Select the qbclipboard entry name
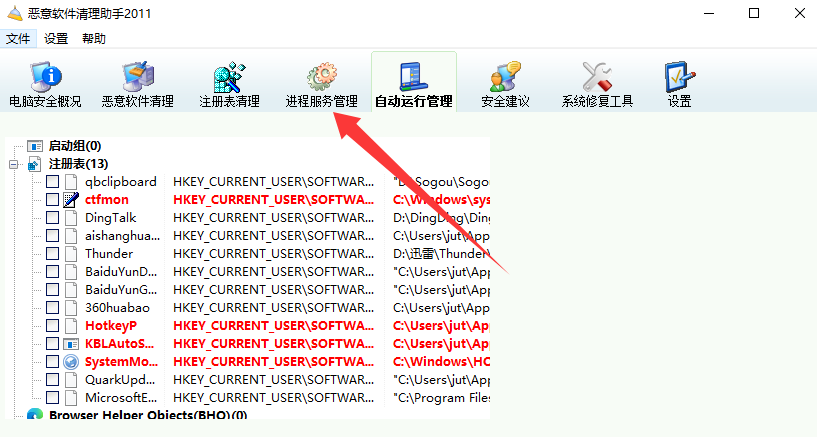Viewport: 817px width, 437px height. 121,182
